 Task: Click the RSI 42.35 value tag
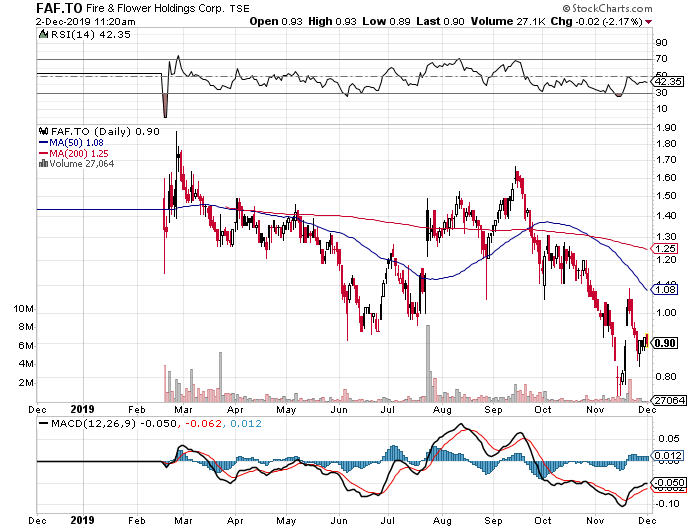[669, 82]
